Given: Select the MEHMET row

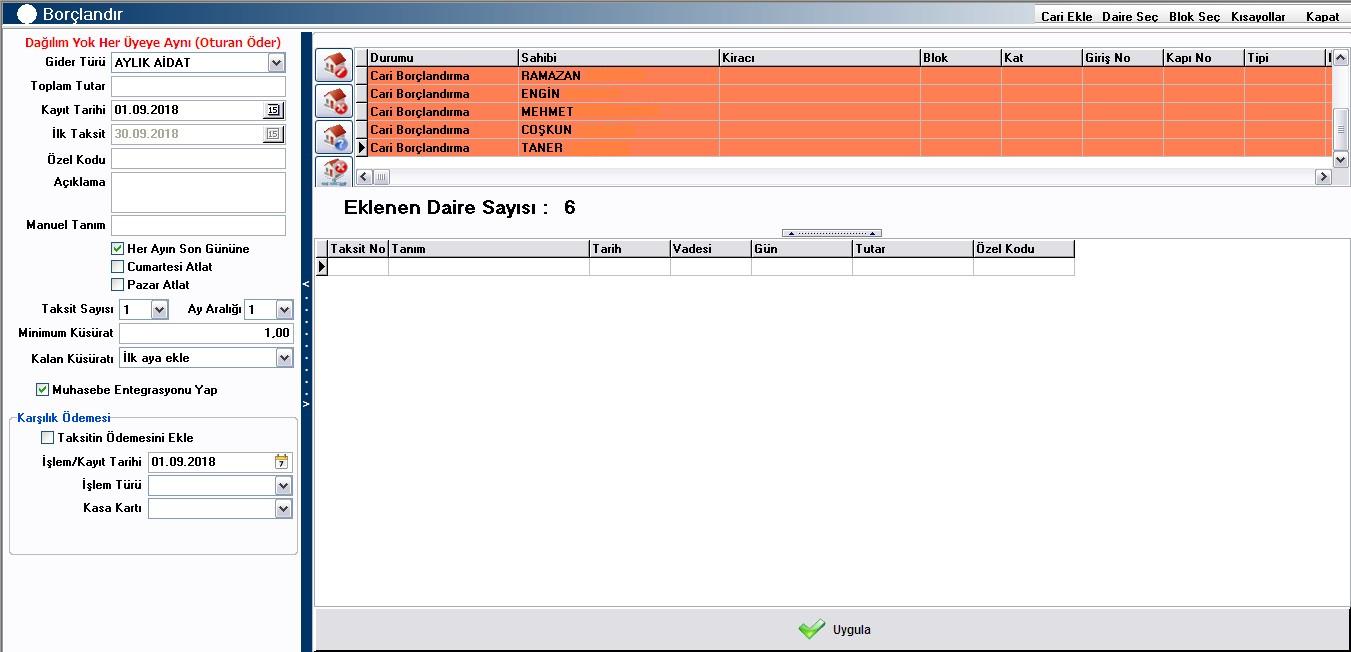Looking at the screenshot, I should [x=845, y=112].
